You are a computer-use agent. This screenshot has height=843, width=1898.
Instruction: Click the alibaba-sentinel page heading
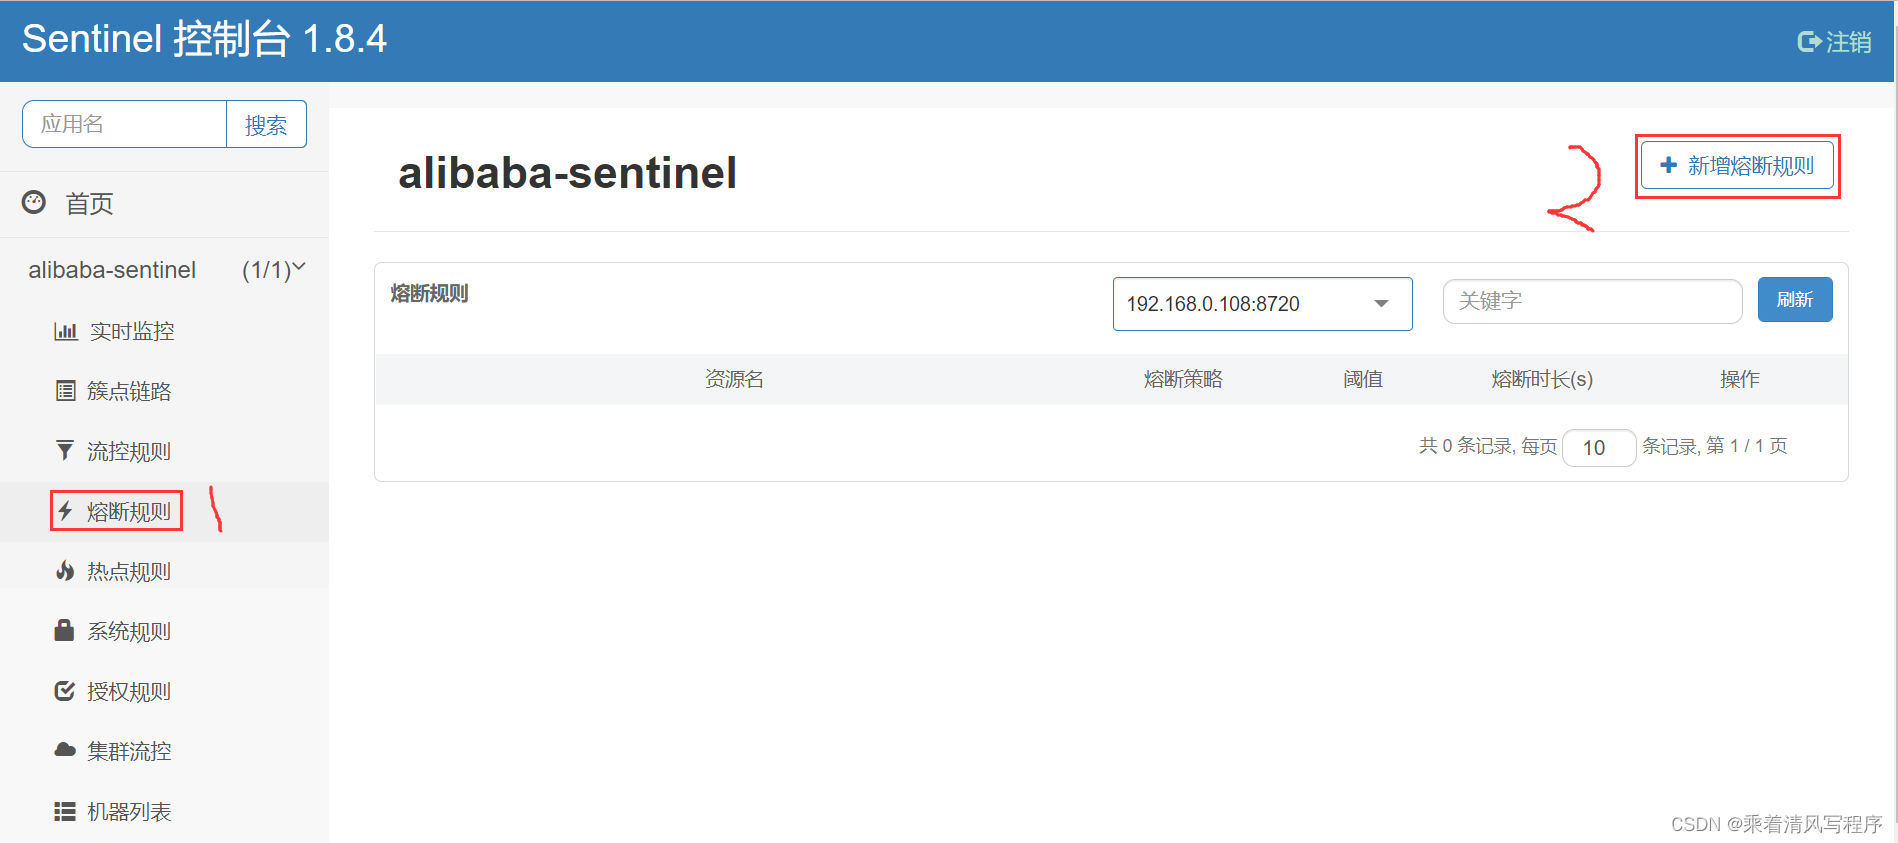(x=567, y=172)
